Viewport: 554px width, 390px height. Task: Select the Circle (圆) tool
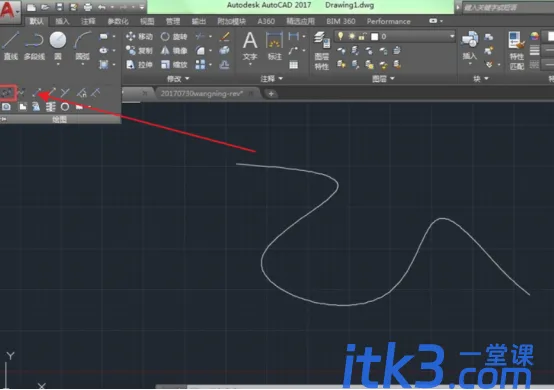58,45
